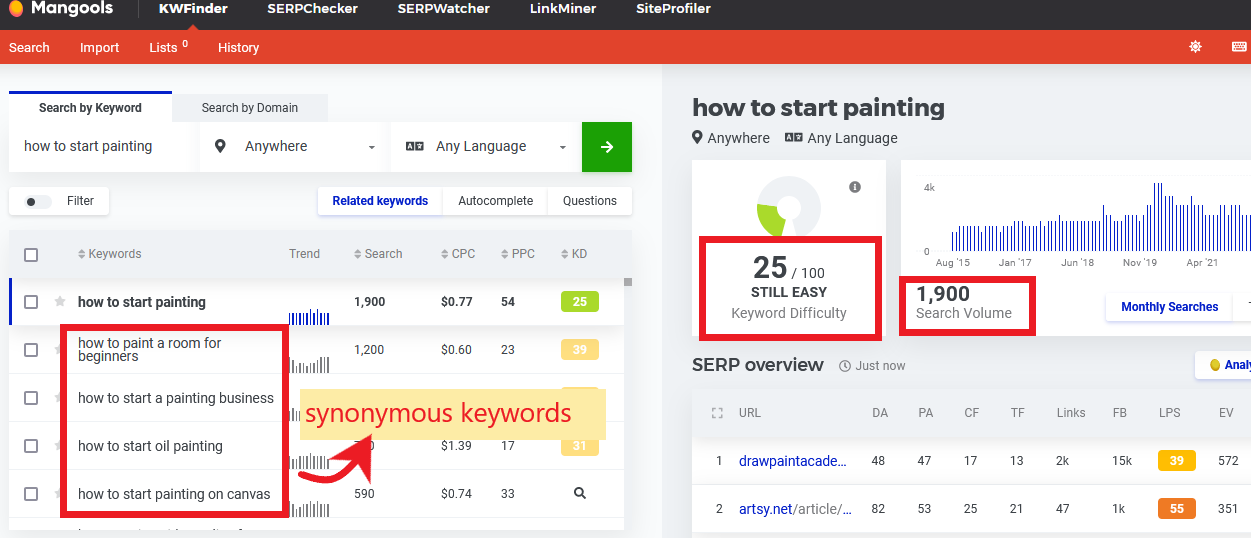Star the 'how to start oil painting' keyword
Image resolution: width=1251 pixels, height=538 pixels.
coord(60,446)
